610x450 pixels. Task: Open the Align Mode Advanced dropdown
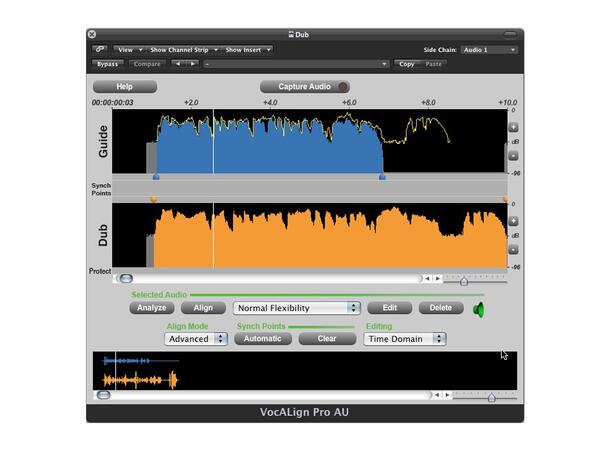click(196, 339)
